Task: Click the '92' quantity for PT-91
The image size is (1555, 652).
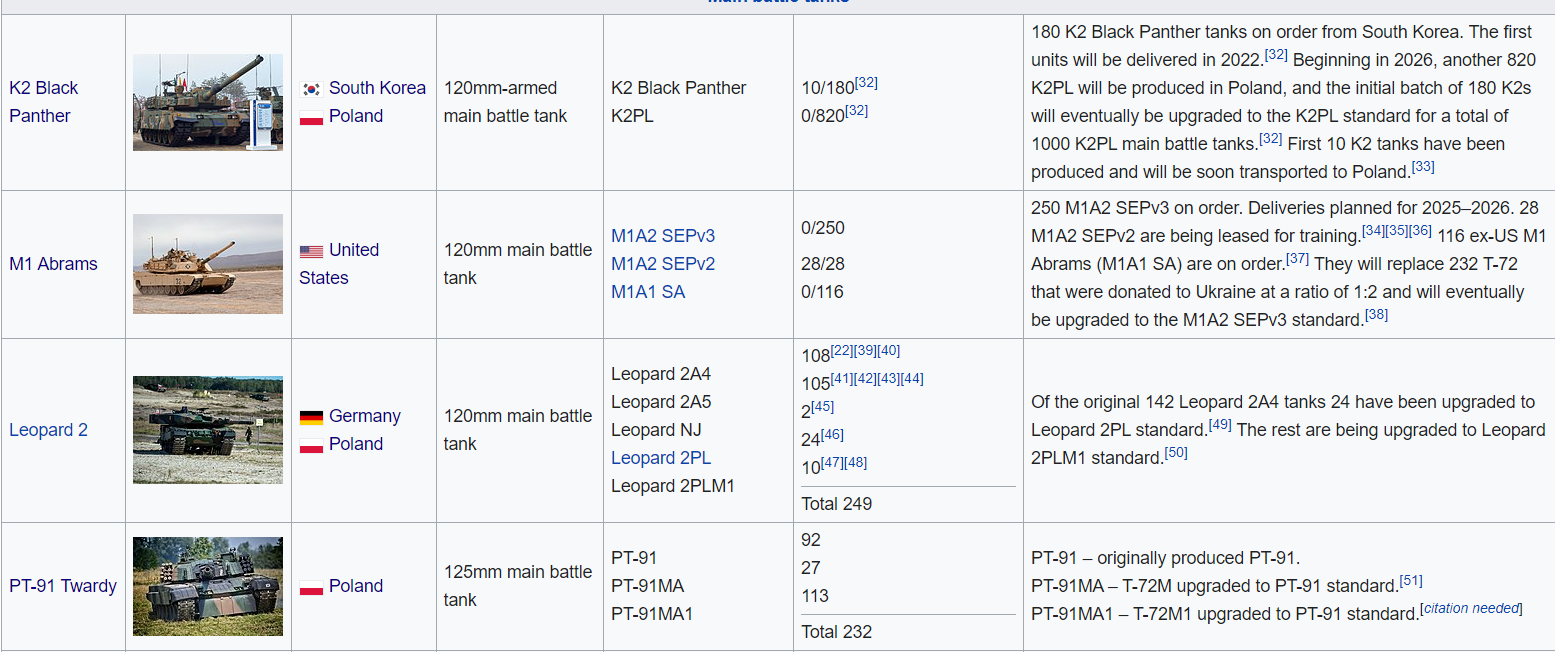Action: point(811,540)
